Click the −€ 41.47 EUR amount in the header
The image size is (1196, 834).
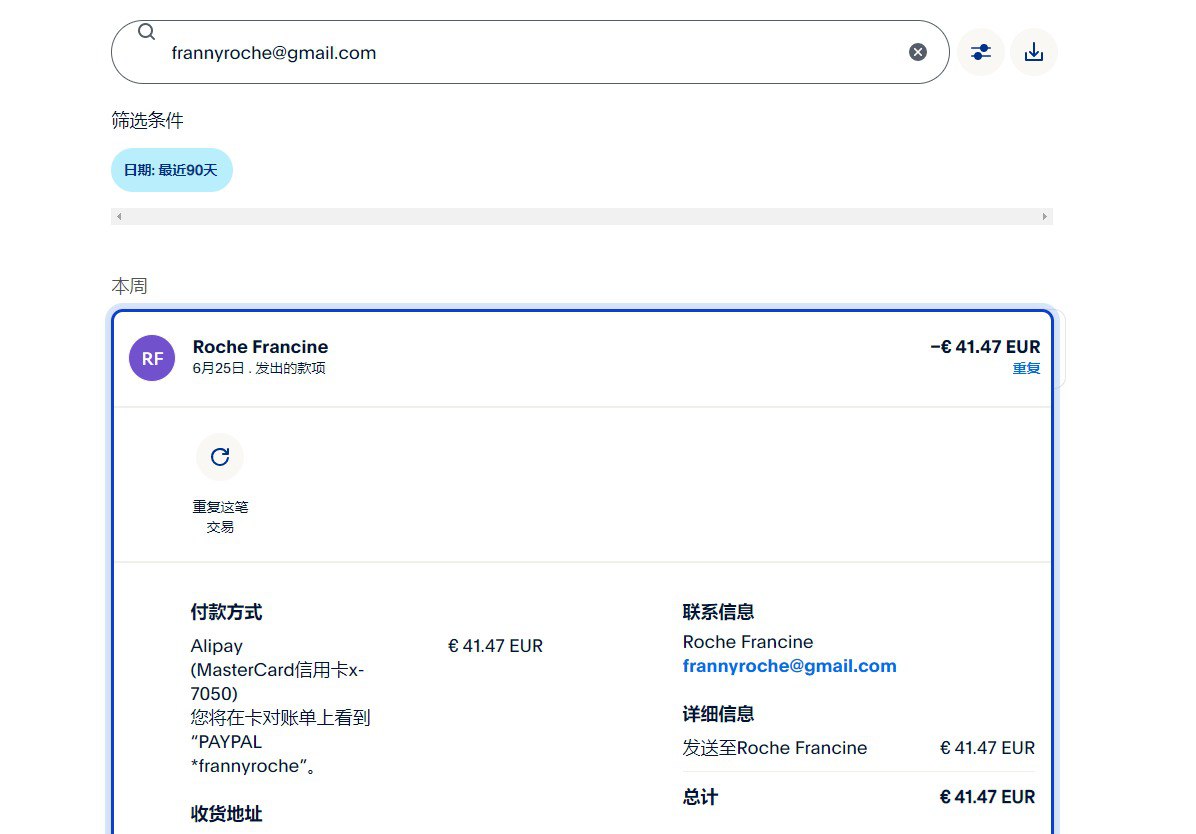984,347
